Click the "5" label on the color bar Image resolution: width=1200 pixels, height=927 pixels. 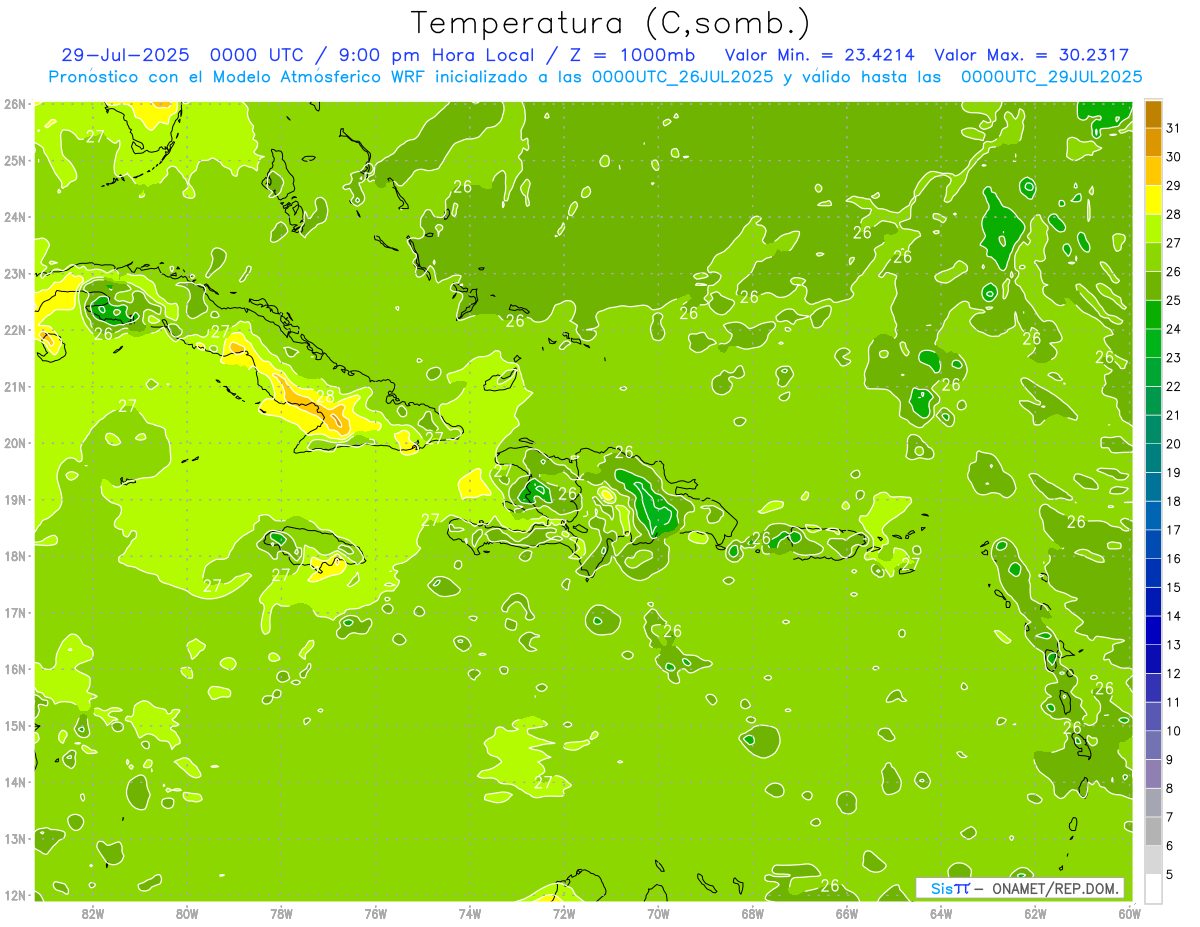1170,874
